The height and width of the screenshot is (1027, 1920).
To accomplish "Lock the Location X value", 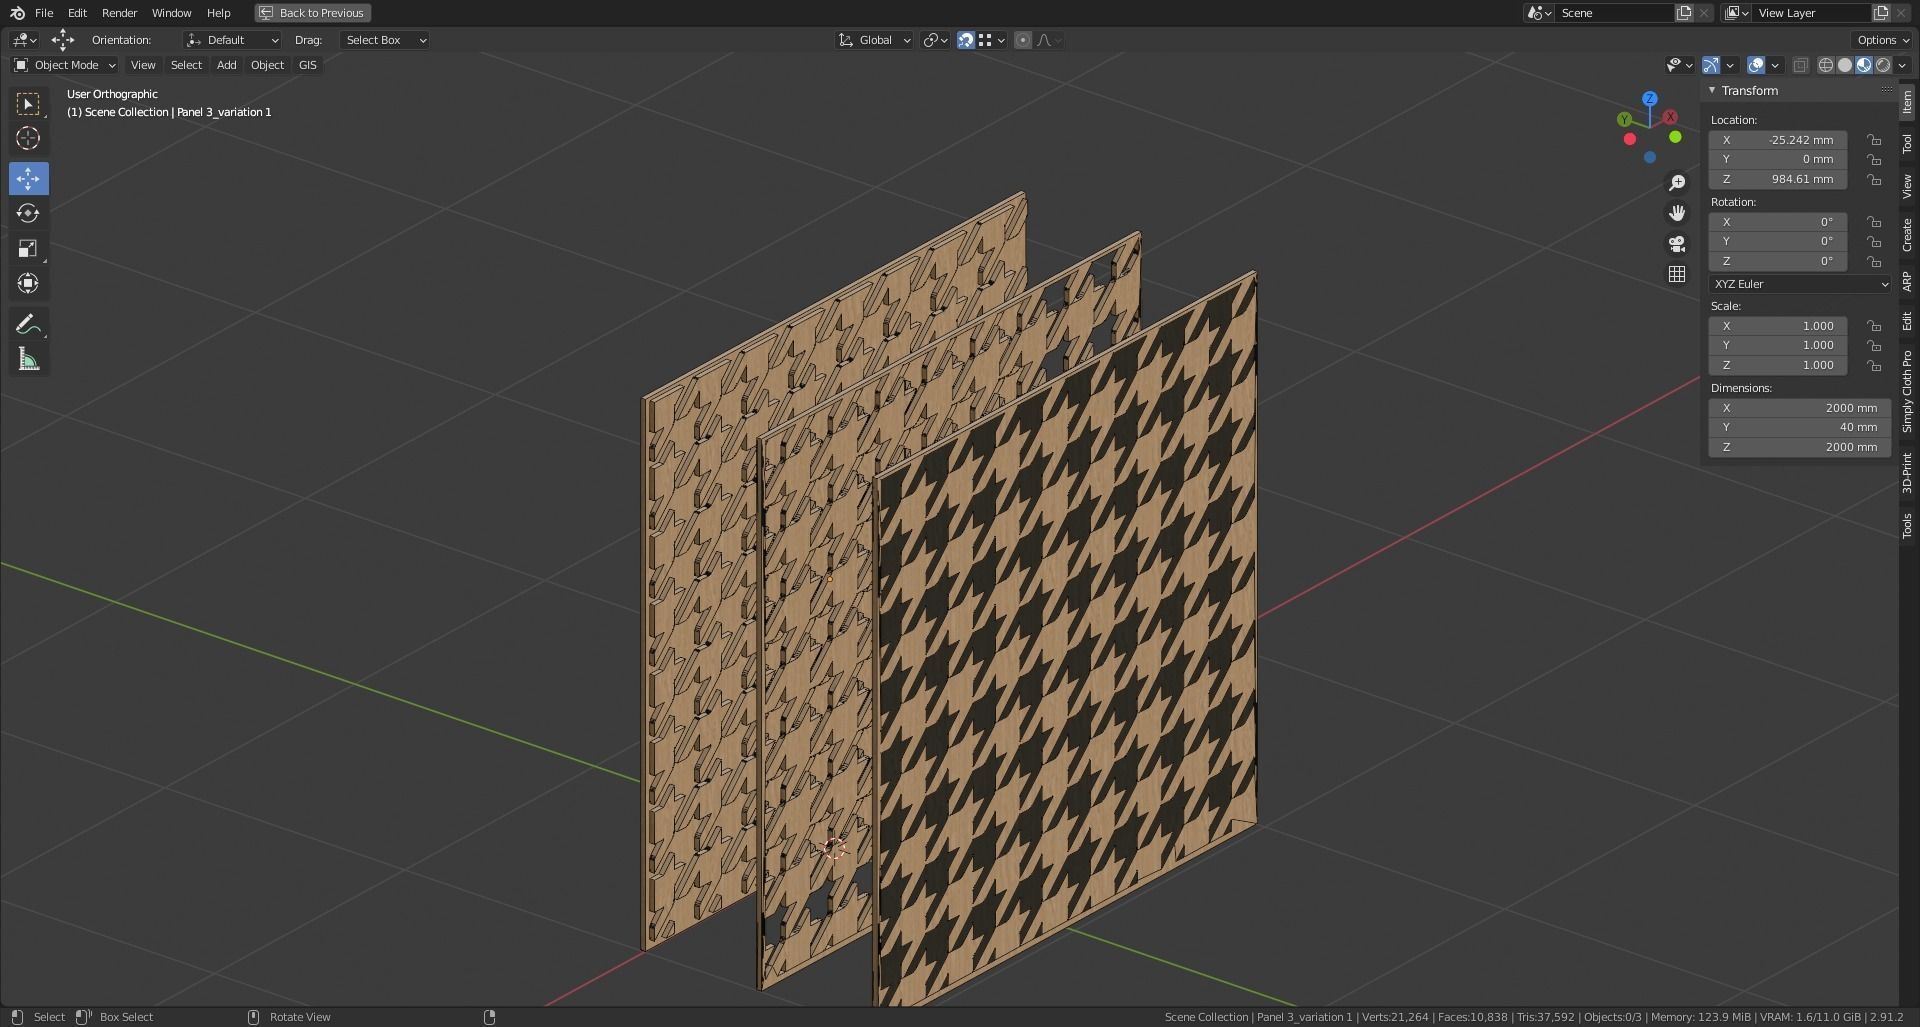I will [1874, 140].
